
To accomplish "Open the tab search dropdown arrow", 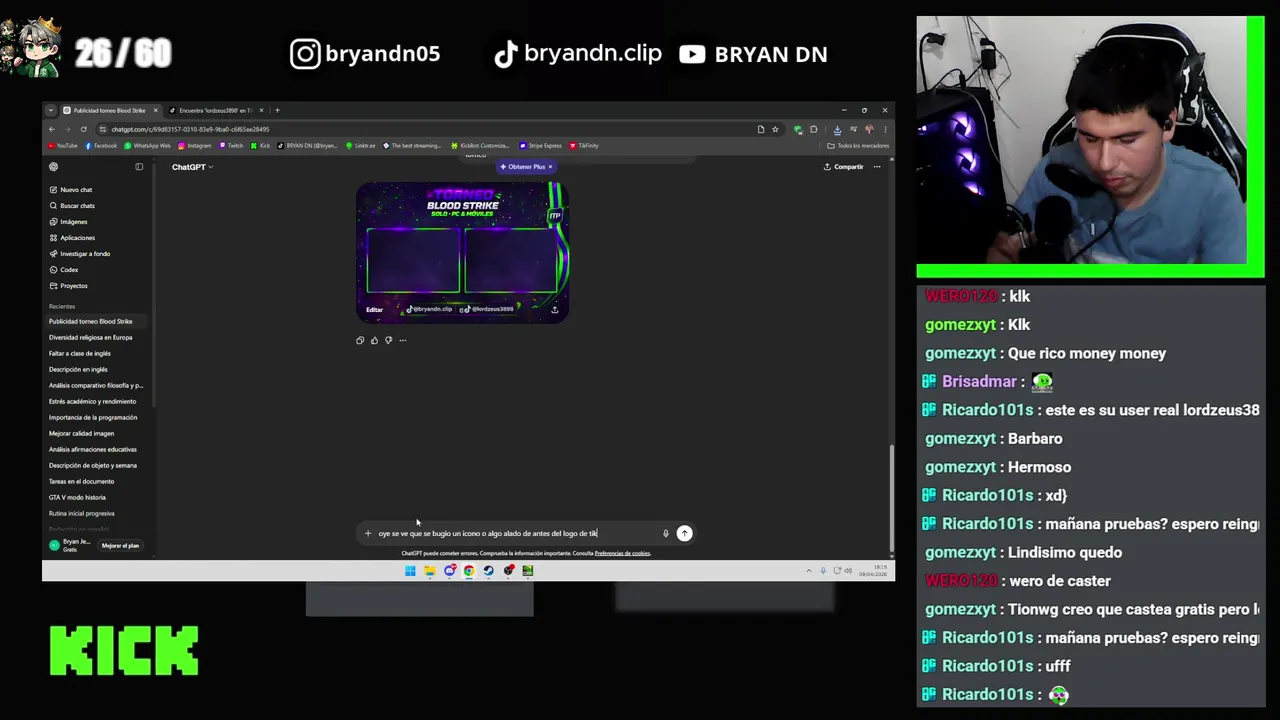I will pyautogui.click(x=51, y=110).
